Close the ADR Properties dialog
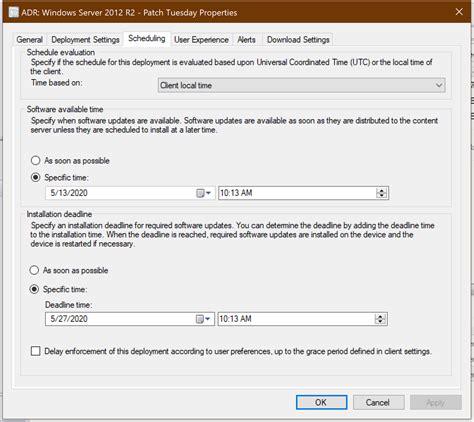 pyautogui.click(x=459, y=12)
